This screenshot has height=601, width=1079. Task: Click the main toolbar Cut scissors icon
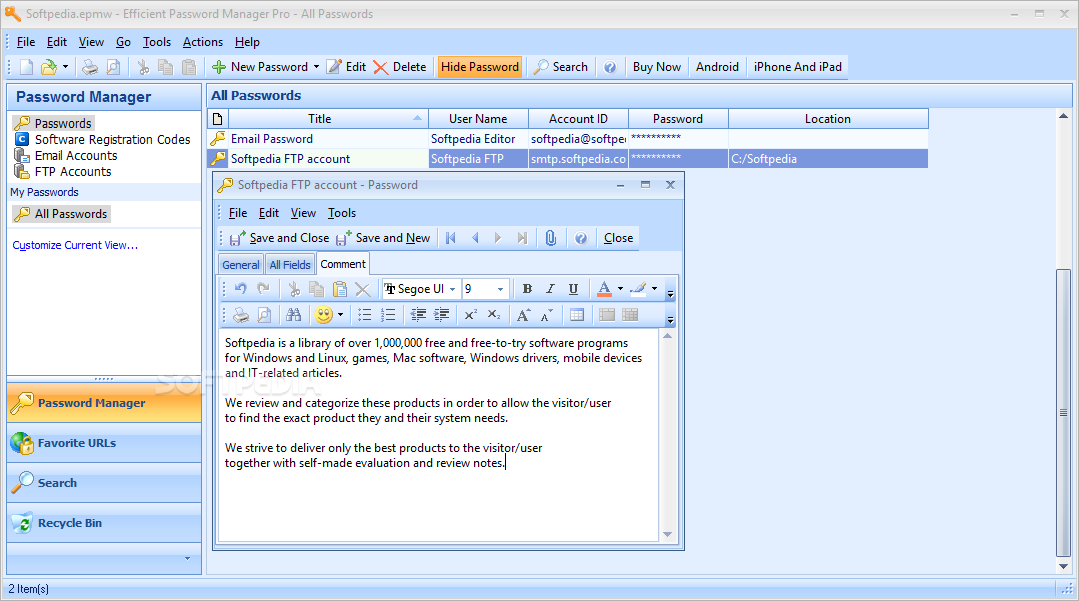[x=143, y=67]
